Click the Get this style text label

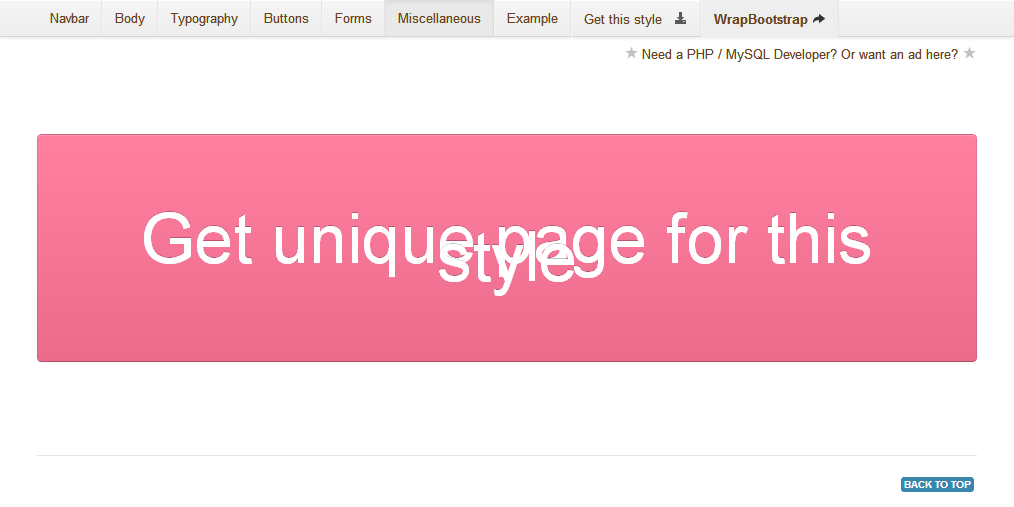(x=622, y=19)
